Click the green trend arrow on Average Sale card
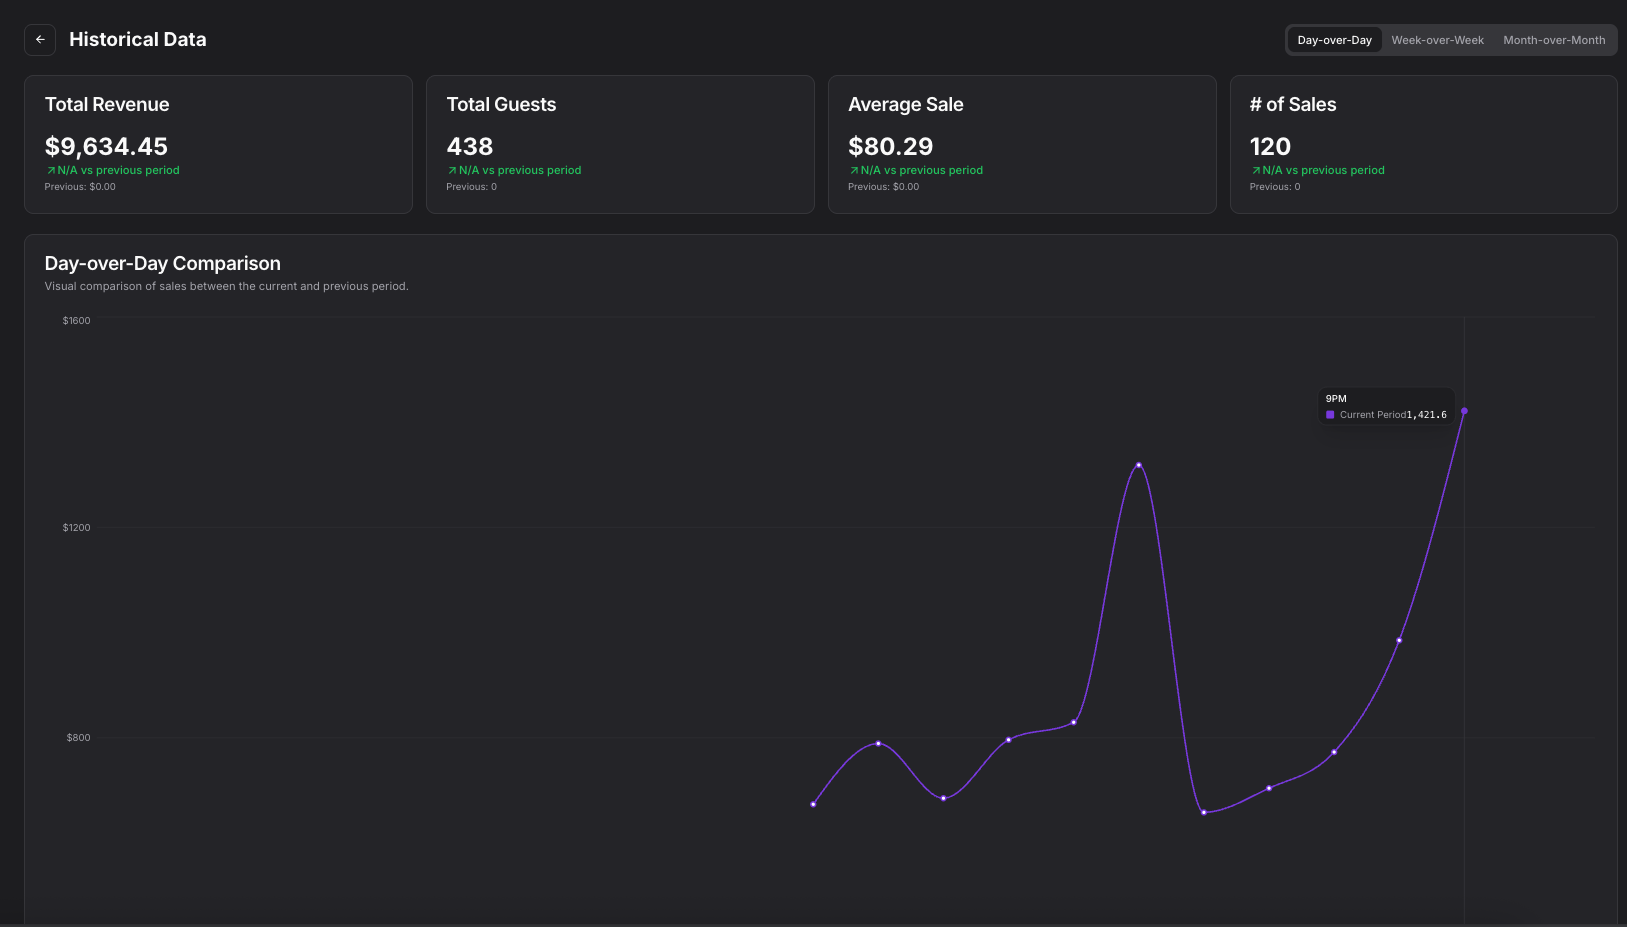This screenshot has width=1627, height=927. point(853,170)
